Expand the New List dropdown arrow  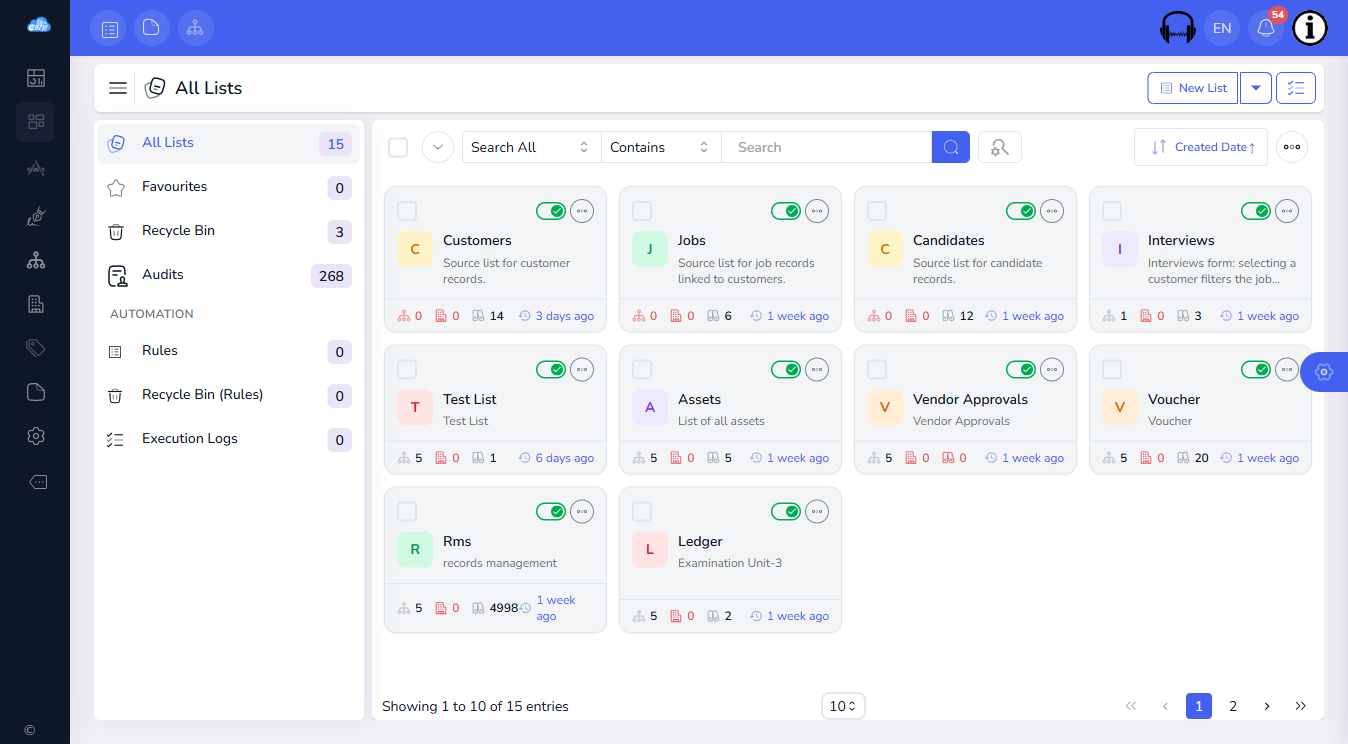pos(1256,88)
